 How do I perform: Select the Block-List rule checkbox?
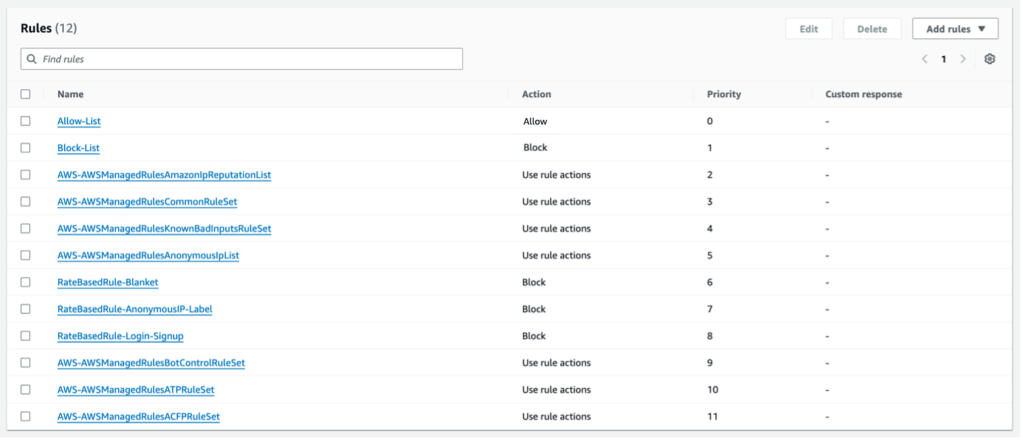click(26, 148)
